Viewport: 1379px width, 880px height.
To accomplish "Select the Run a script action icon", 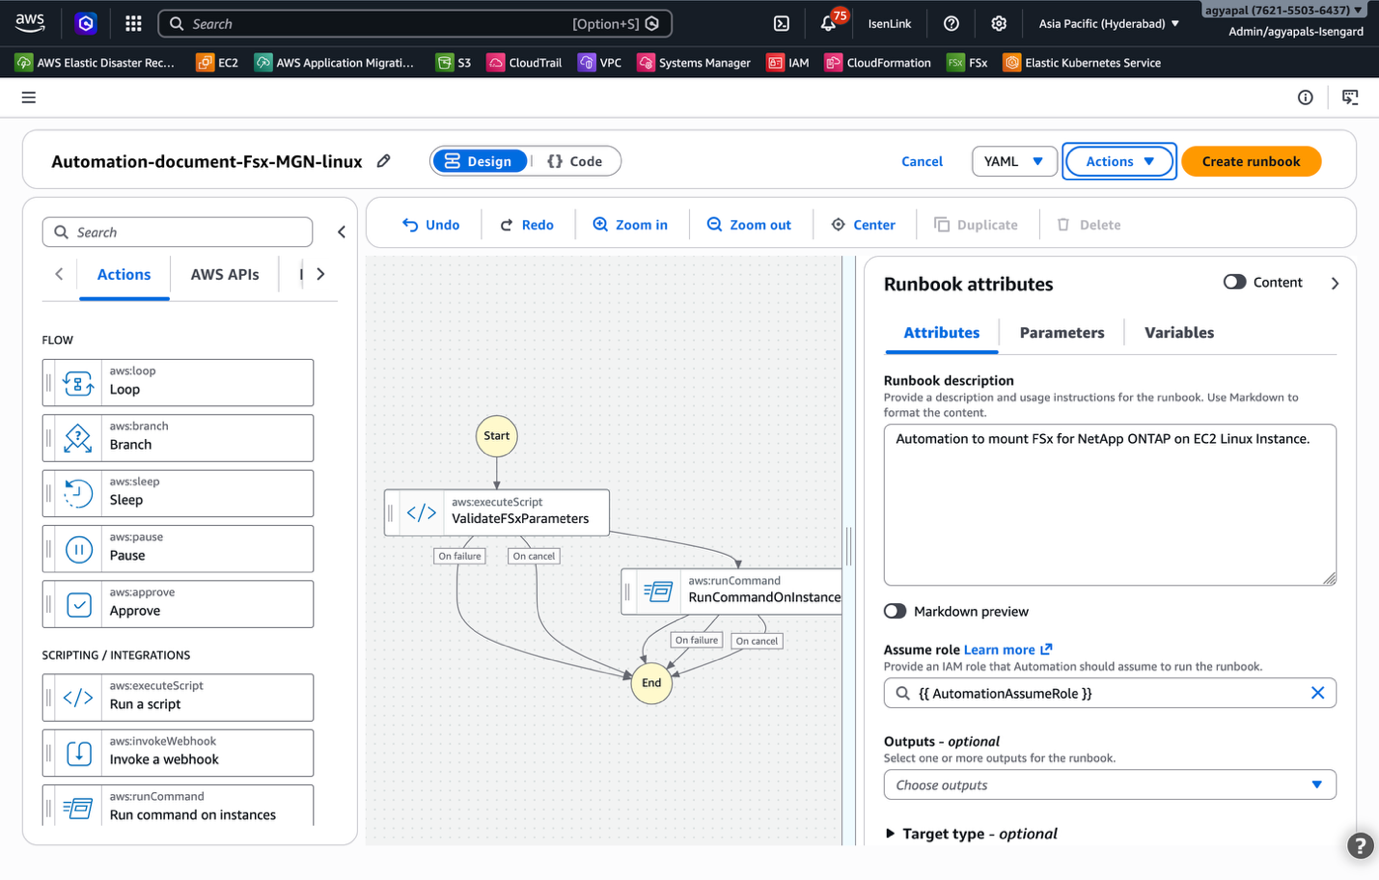I will pos(78,697).
